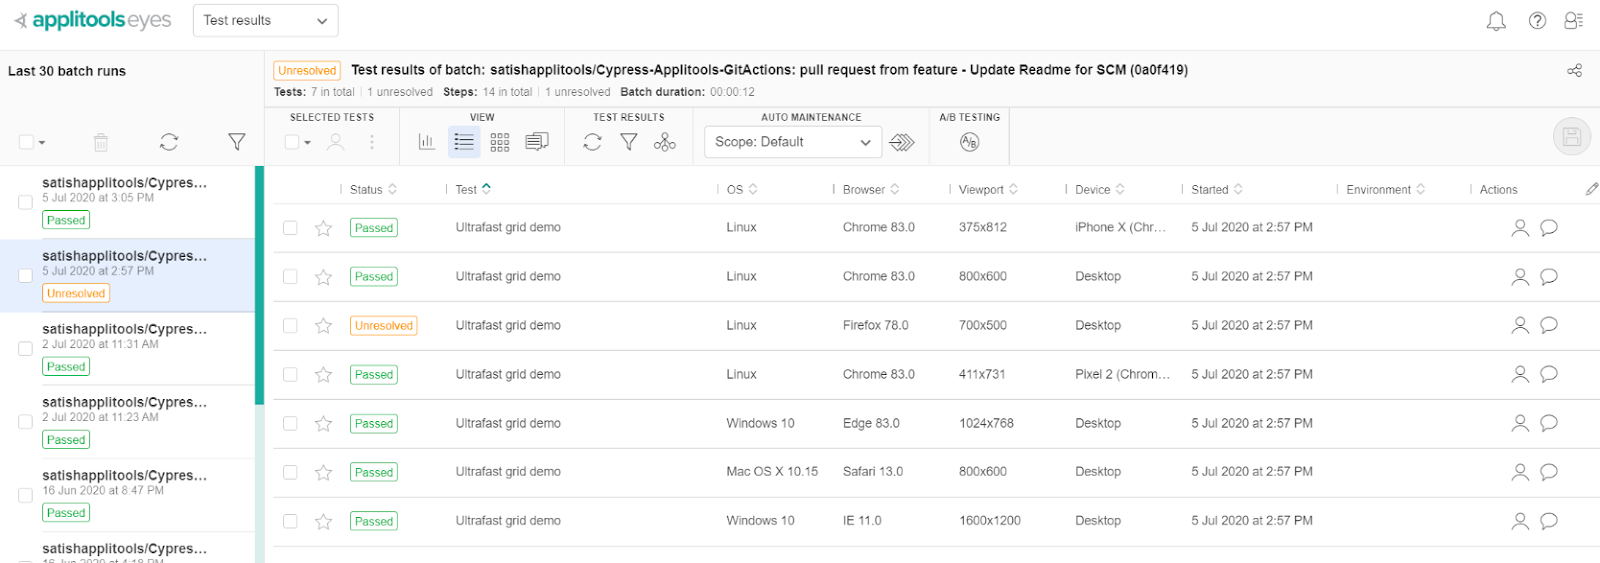
Task: Star the Firefox 78.0 test row
Action: [323, 326]
